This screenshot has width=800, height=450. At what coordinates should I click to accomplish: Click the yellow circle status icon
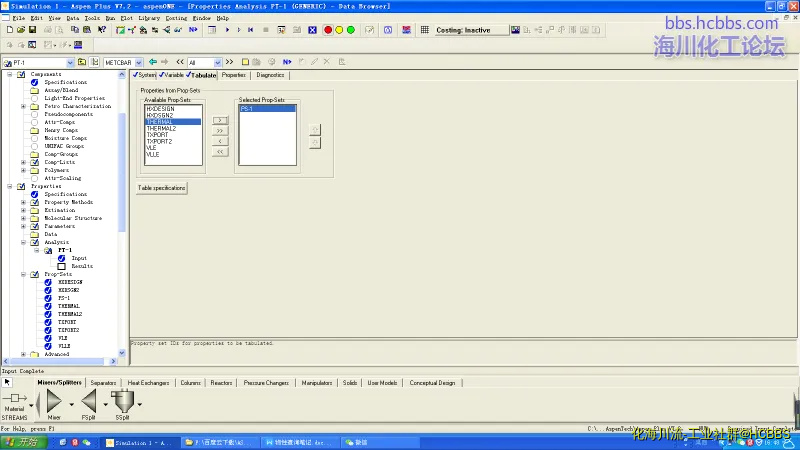[x=339, y=30]
